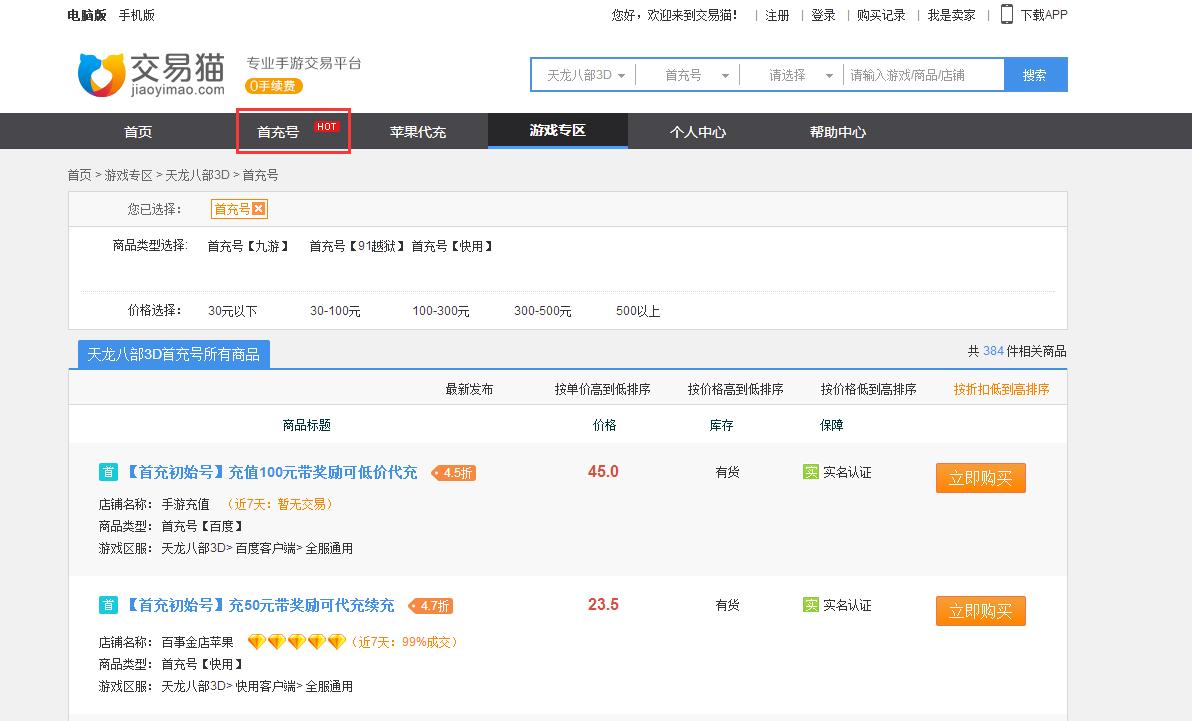Switch to the 苹果代充 navigation tab
The height and width of the screenshot is (721, 1192).
point(418,131)
